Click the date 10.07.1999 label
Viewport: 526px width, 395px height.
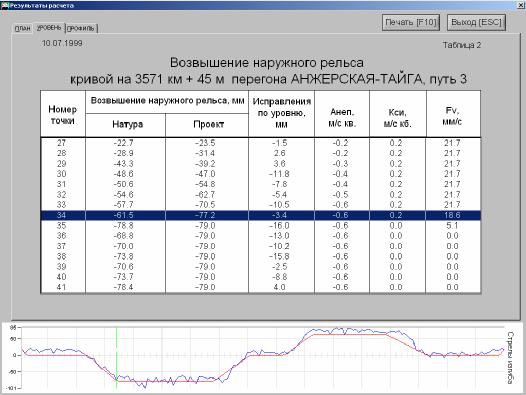click(x=62, y=43)
